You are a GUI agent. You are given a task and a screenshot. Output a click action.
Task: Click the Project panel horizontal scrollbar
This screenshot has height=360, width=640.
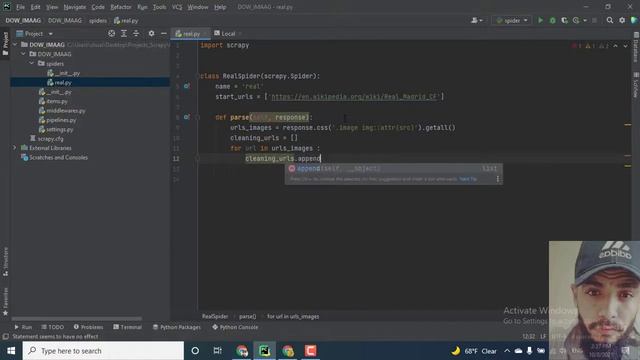[x=77, y=318]
